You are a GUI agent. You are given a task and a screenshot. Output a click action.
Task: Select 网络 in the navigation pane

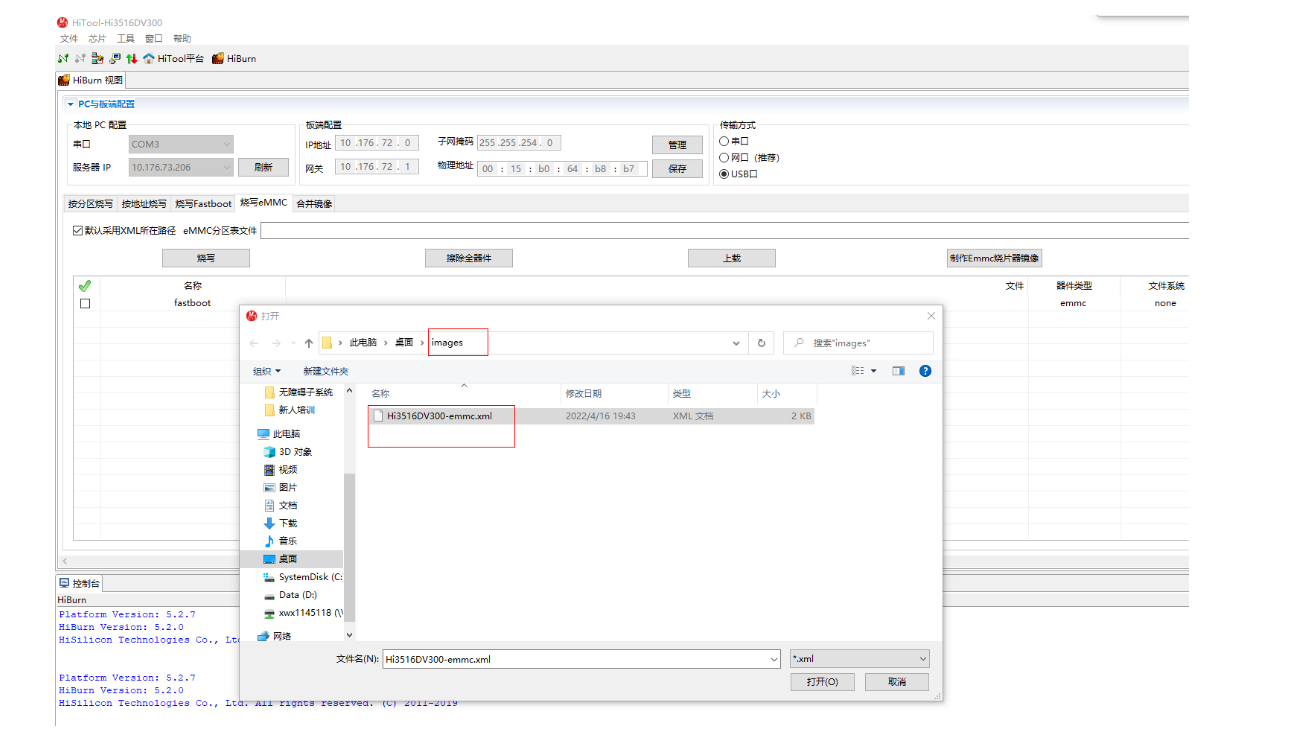pos(273,636)
